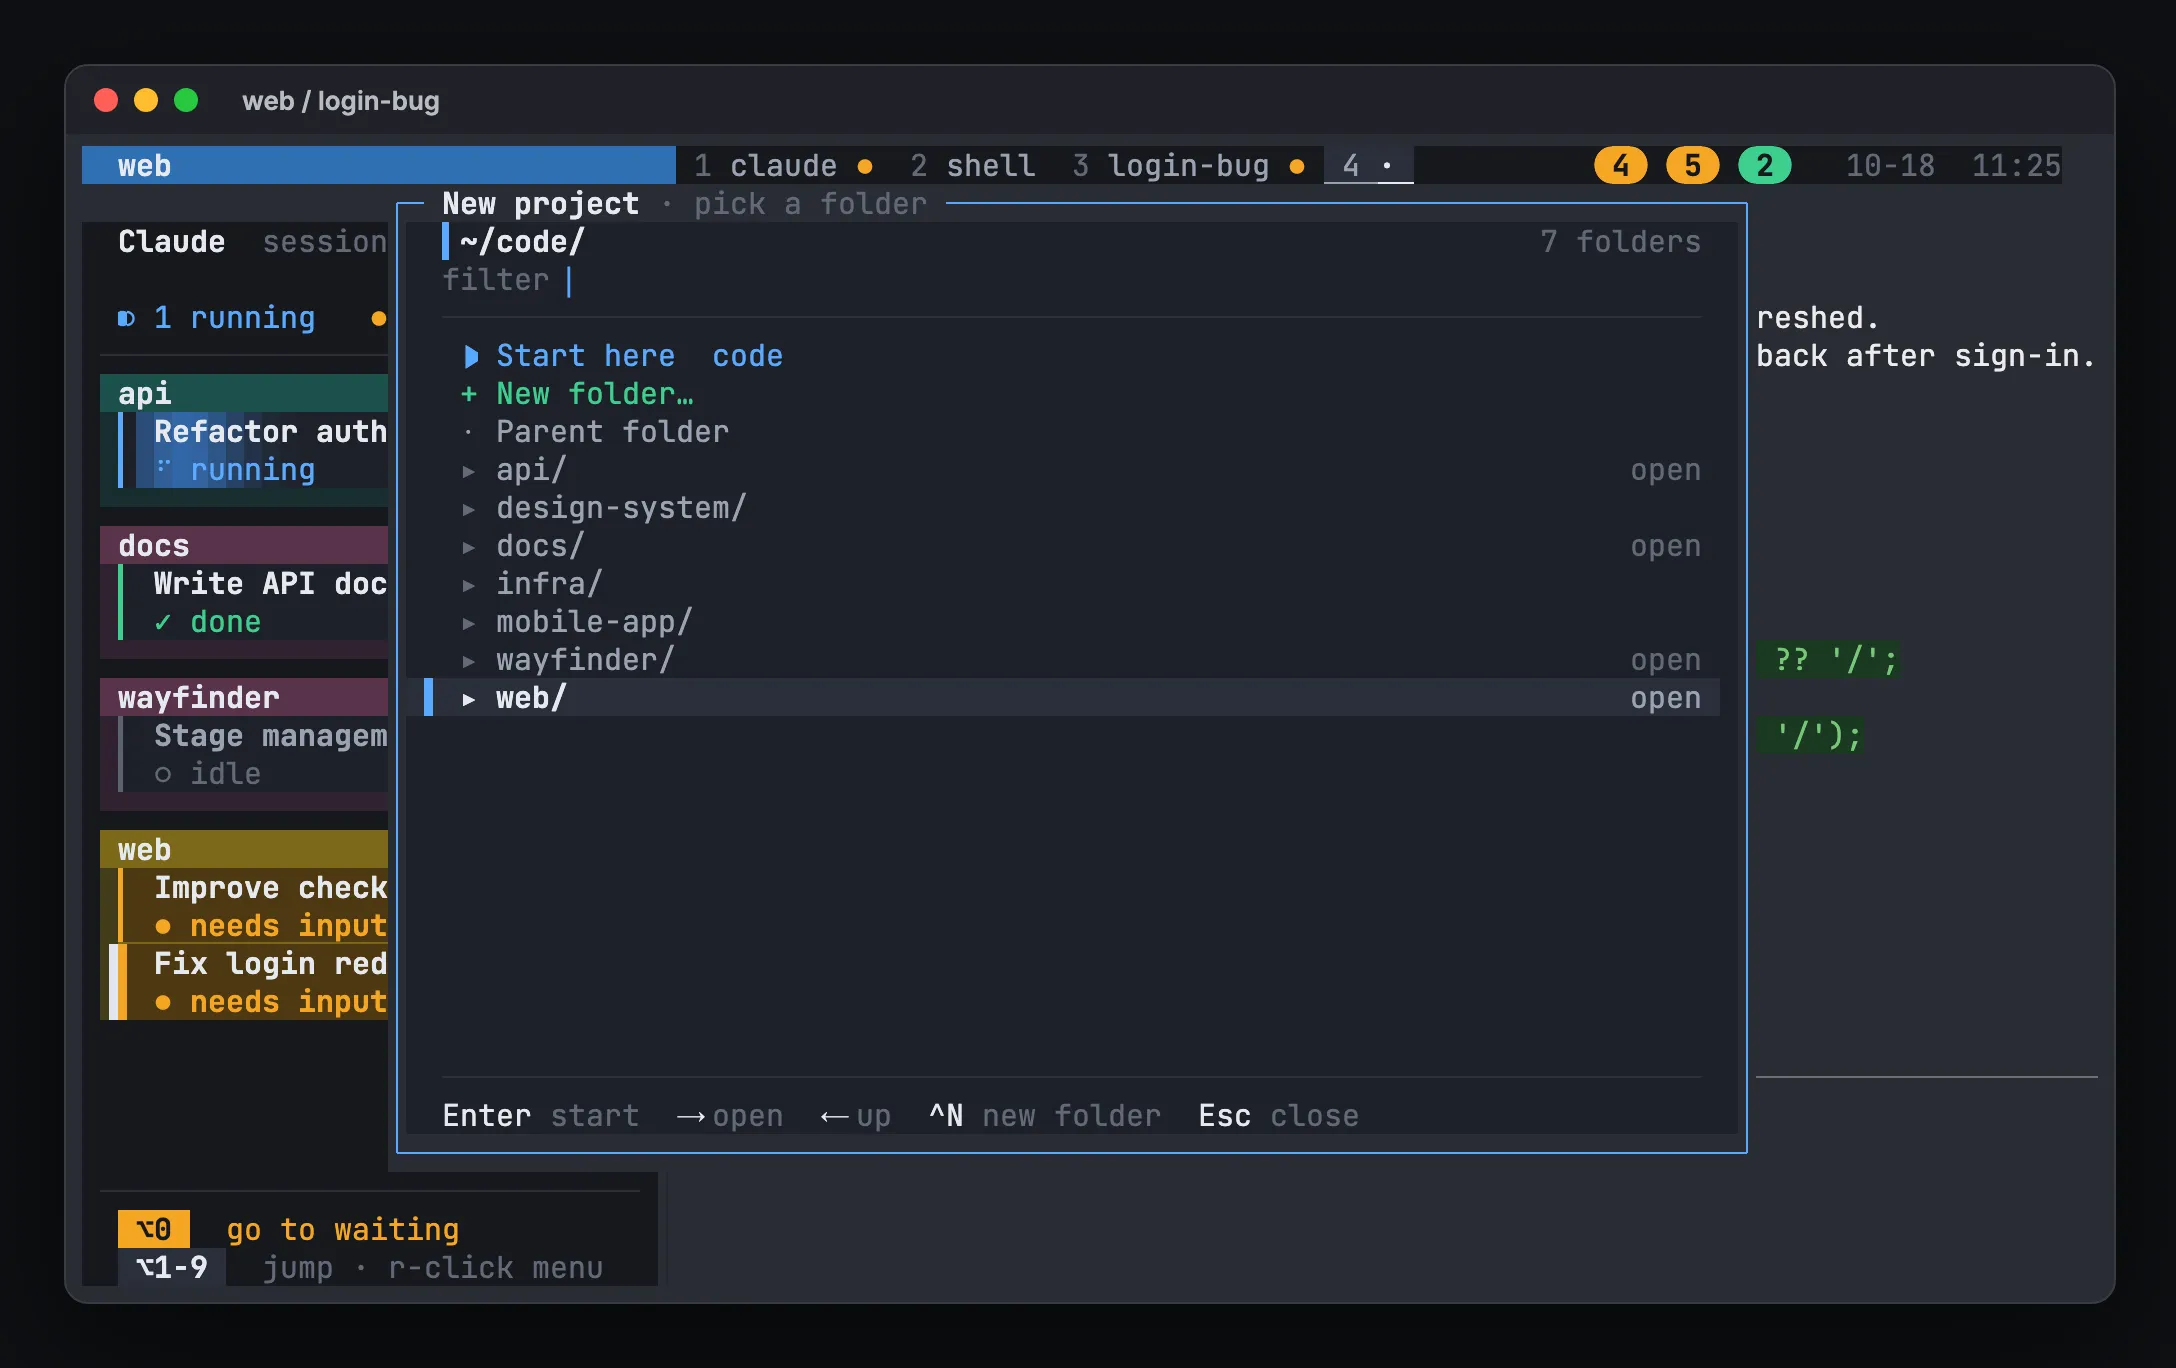The width and height of the screenshot is (2176, 1368).
Task: Click the ^N new folder hint
Action: click(1045, 1116)
